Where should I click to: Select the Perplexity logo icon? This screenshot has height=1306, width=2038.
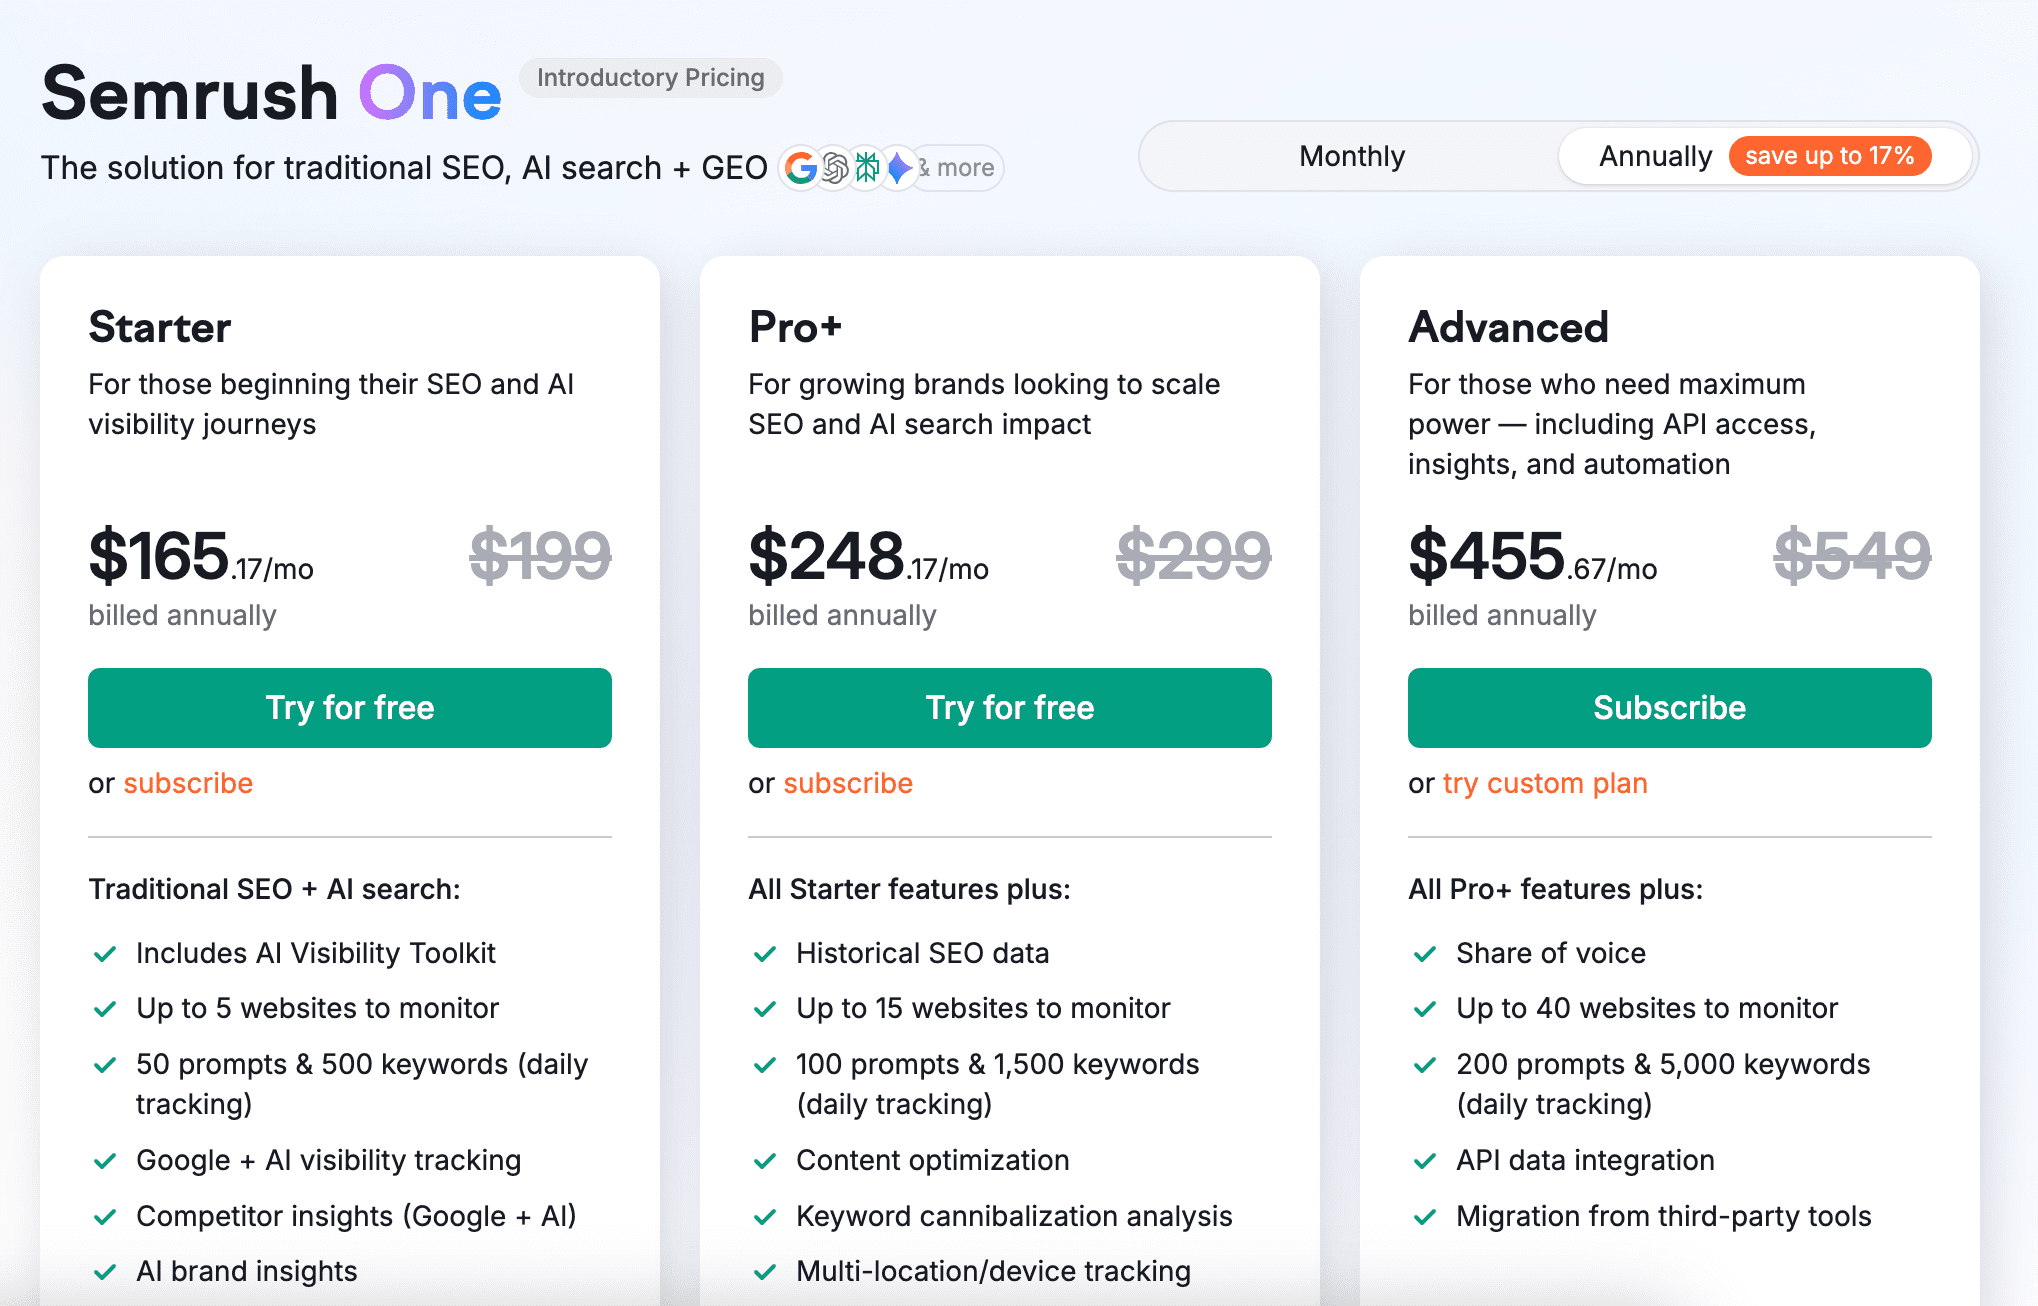pos(866,167)
